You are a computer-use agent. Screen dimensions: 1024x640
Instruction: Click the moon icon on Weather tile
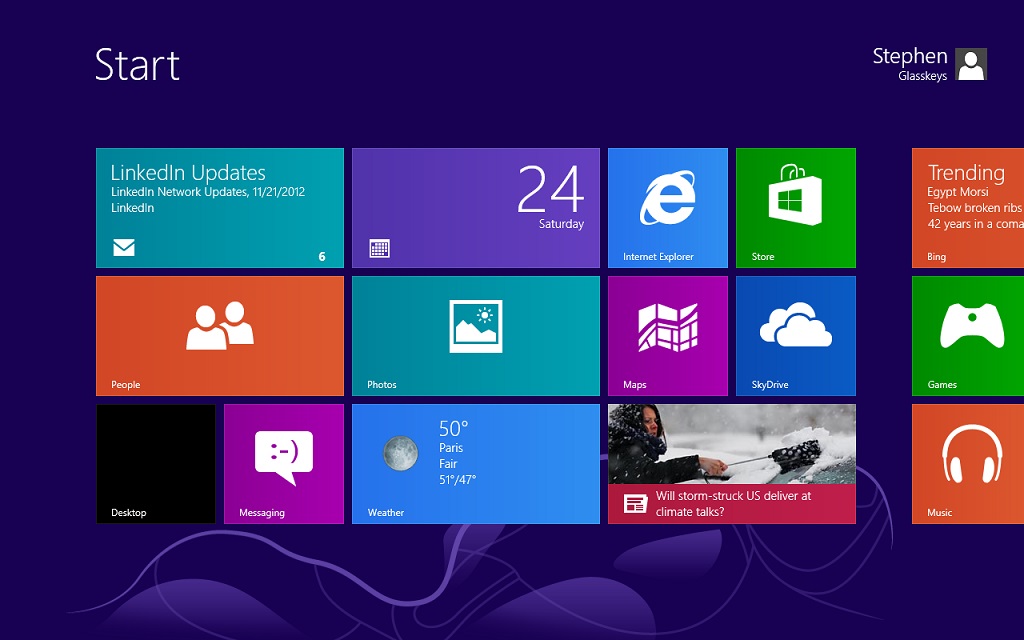click(401, 454)
